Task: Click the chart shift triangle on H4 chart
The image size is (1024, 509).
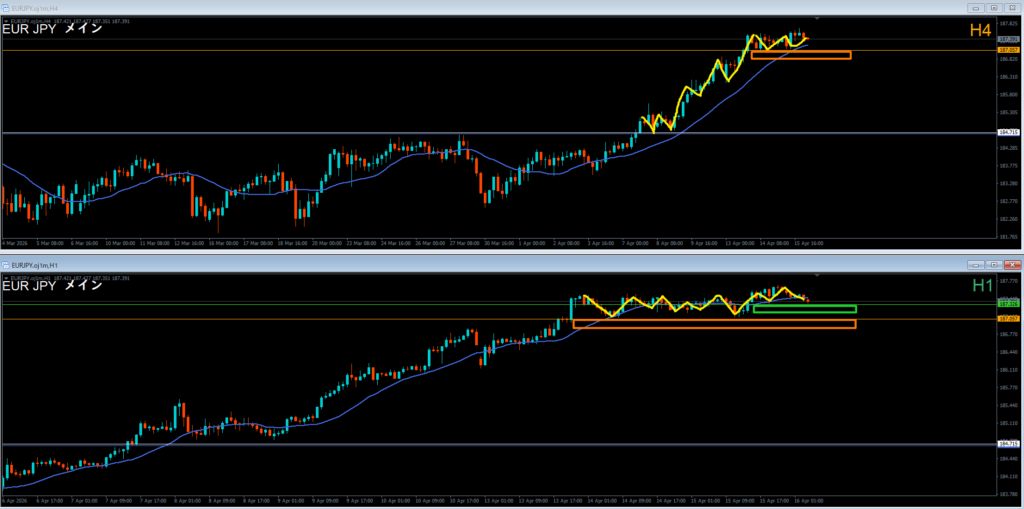Action: pyautogui.click(x=819, y=18)
